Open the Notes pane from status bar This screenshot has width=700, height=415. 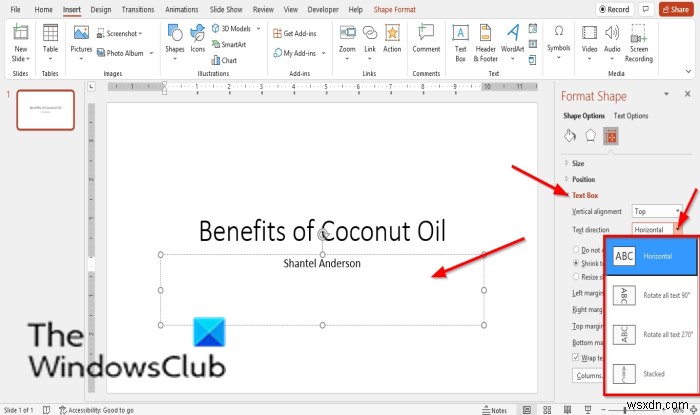[x=495, y=410]
